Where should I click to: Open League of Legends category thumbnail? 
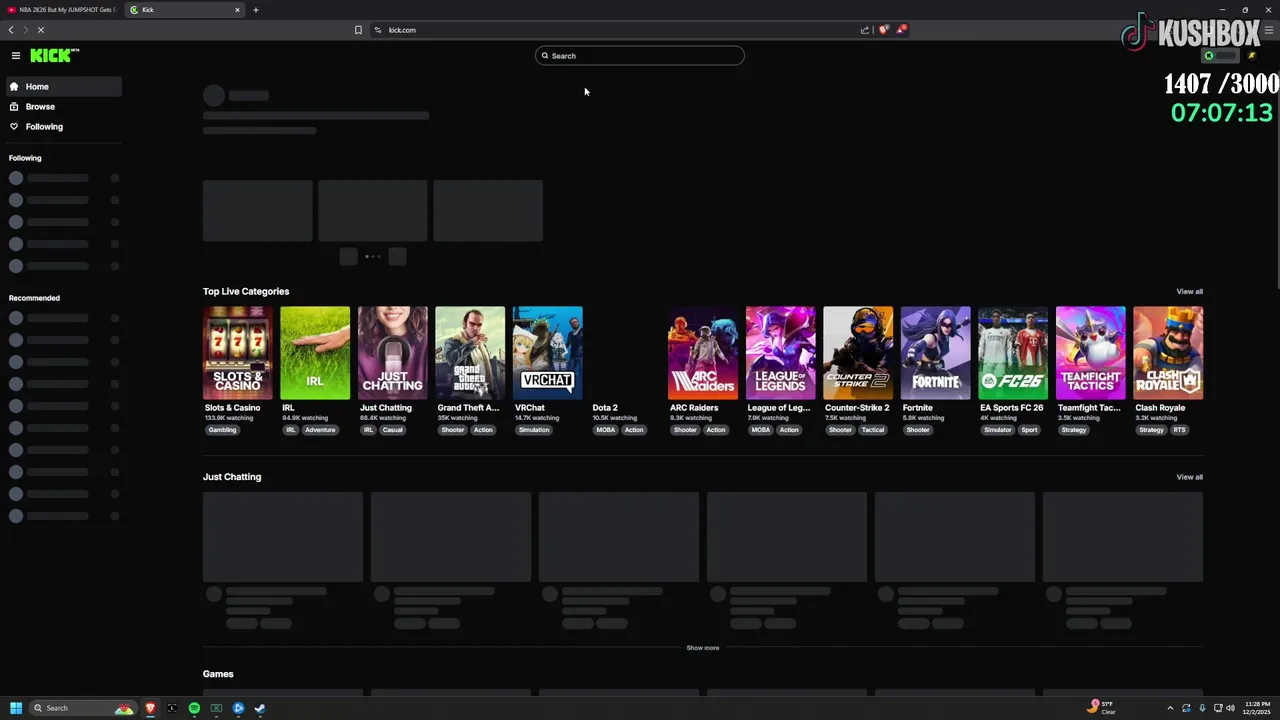click(781, 353)
